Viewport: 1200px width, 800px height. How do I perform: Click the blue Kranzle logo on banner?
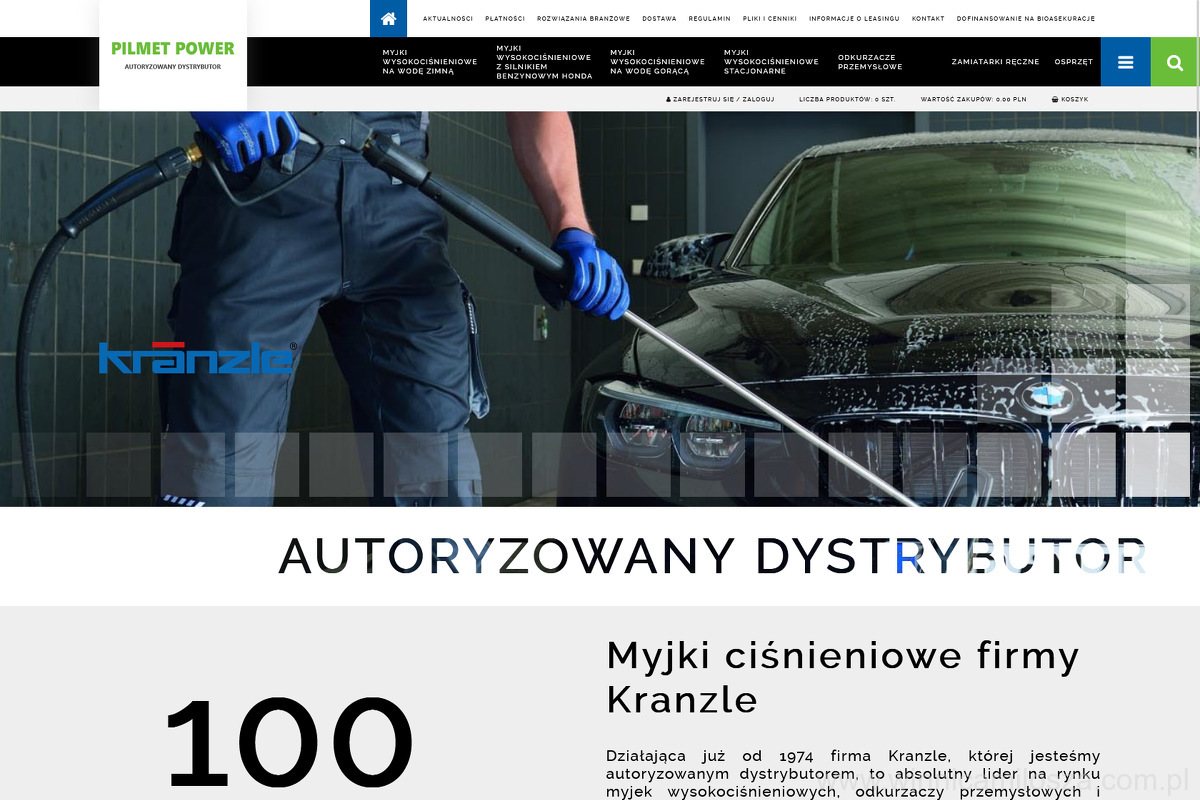pos(197,357)
